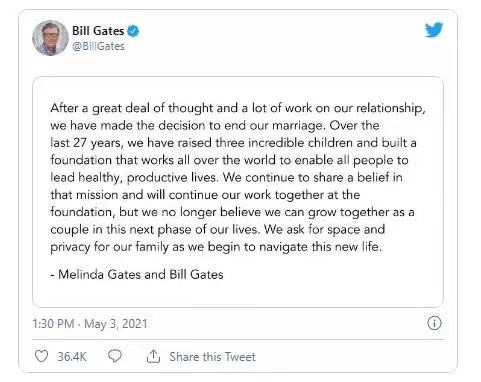The height and width of the screenshot is (382, 481).
Task: Click the 1:30 PM timestamp
Action: (x=53, y=324)
